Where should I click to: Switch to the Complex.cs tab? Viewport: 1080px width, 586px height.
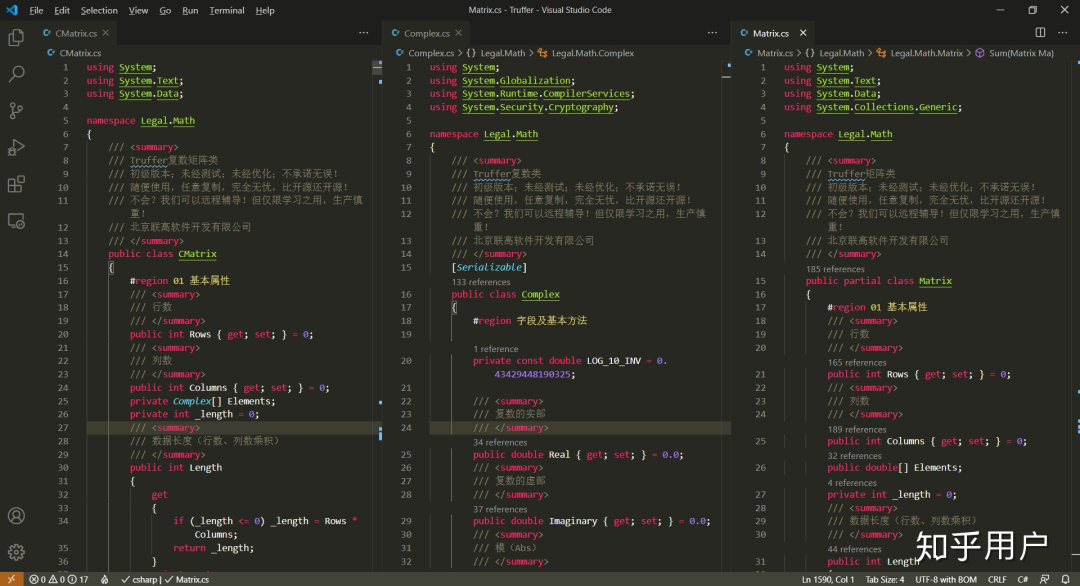point(426,33)
